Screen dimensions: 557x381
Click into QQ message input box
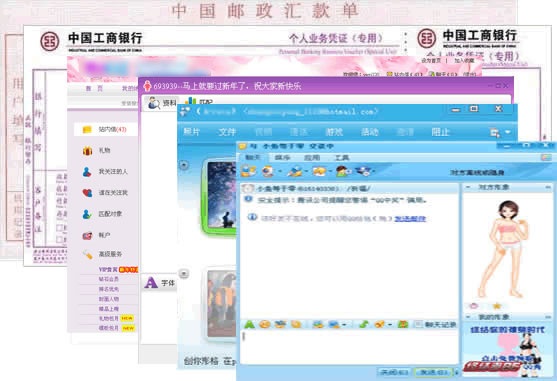pos(350,347)
